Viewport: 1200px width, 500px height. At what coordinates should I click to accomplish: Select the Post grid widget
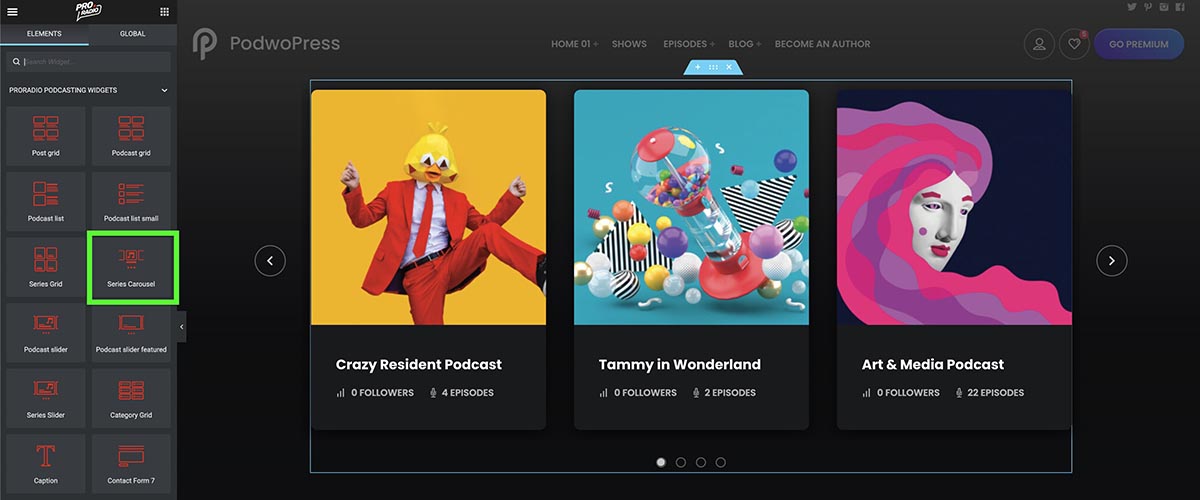tap(46, 136)
